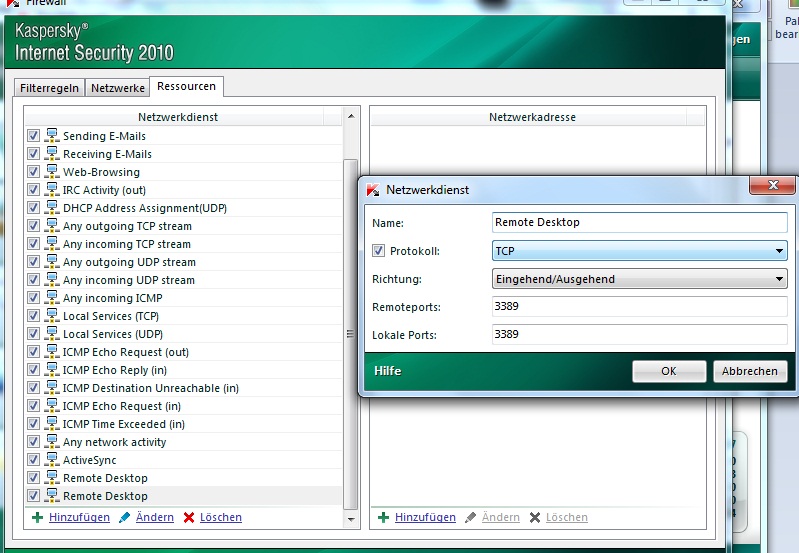Click the icon beside ICMP Echo Request (out)
Screen dimensions: 799x553
click(52, 352)
